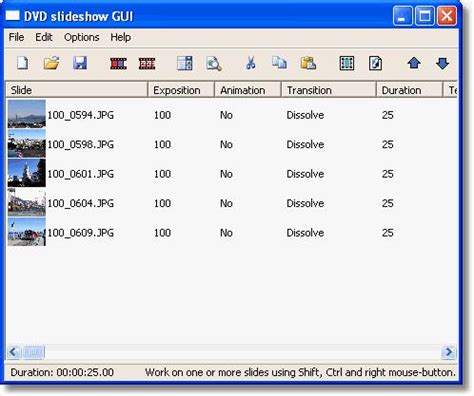This screenshot has height=396, width=474.
Task: Click the horizontal scrollbar thumb
Action: 33,352
